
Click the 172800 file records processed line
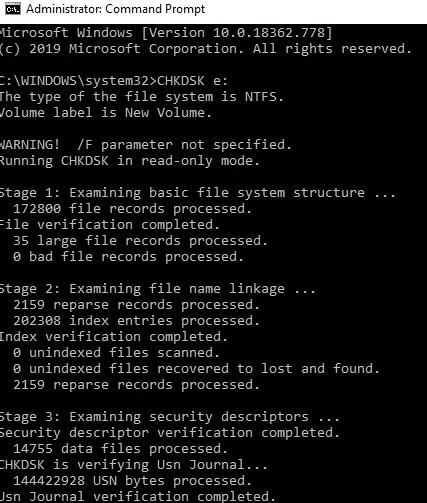click(x=132, y=209)
